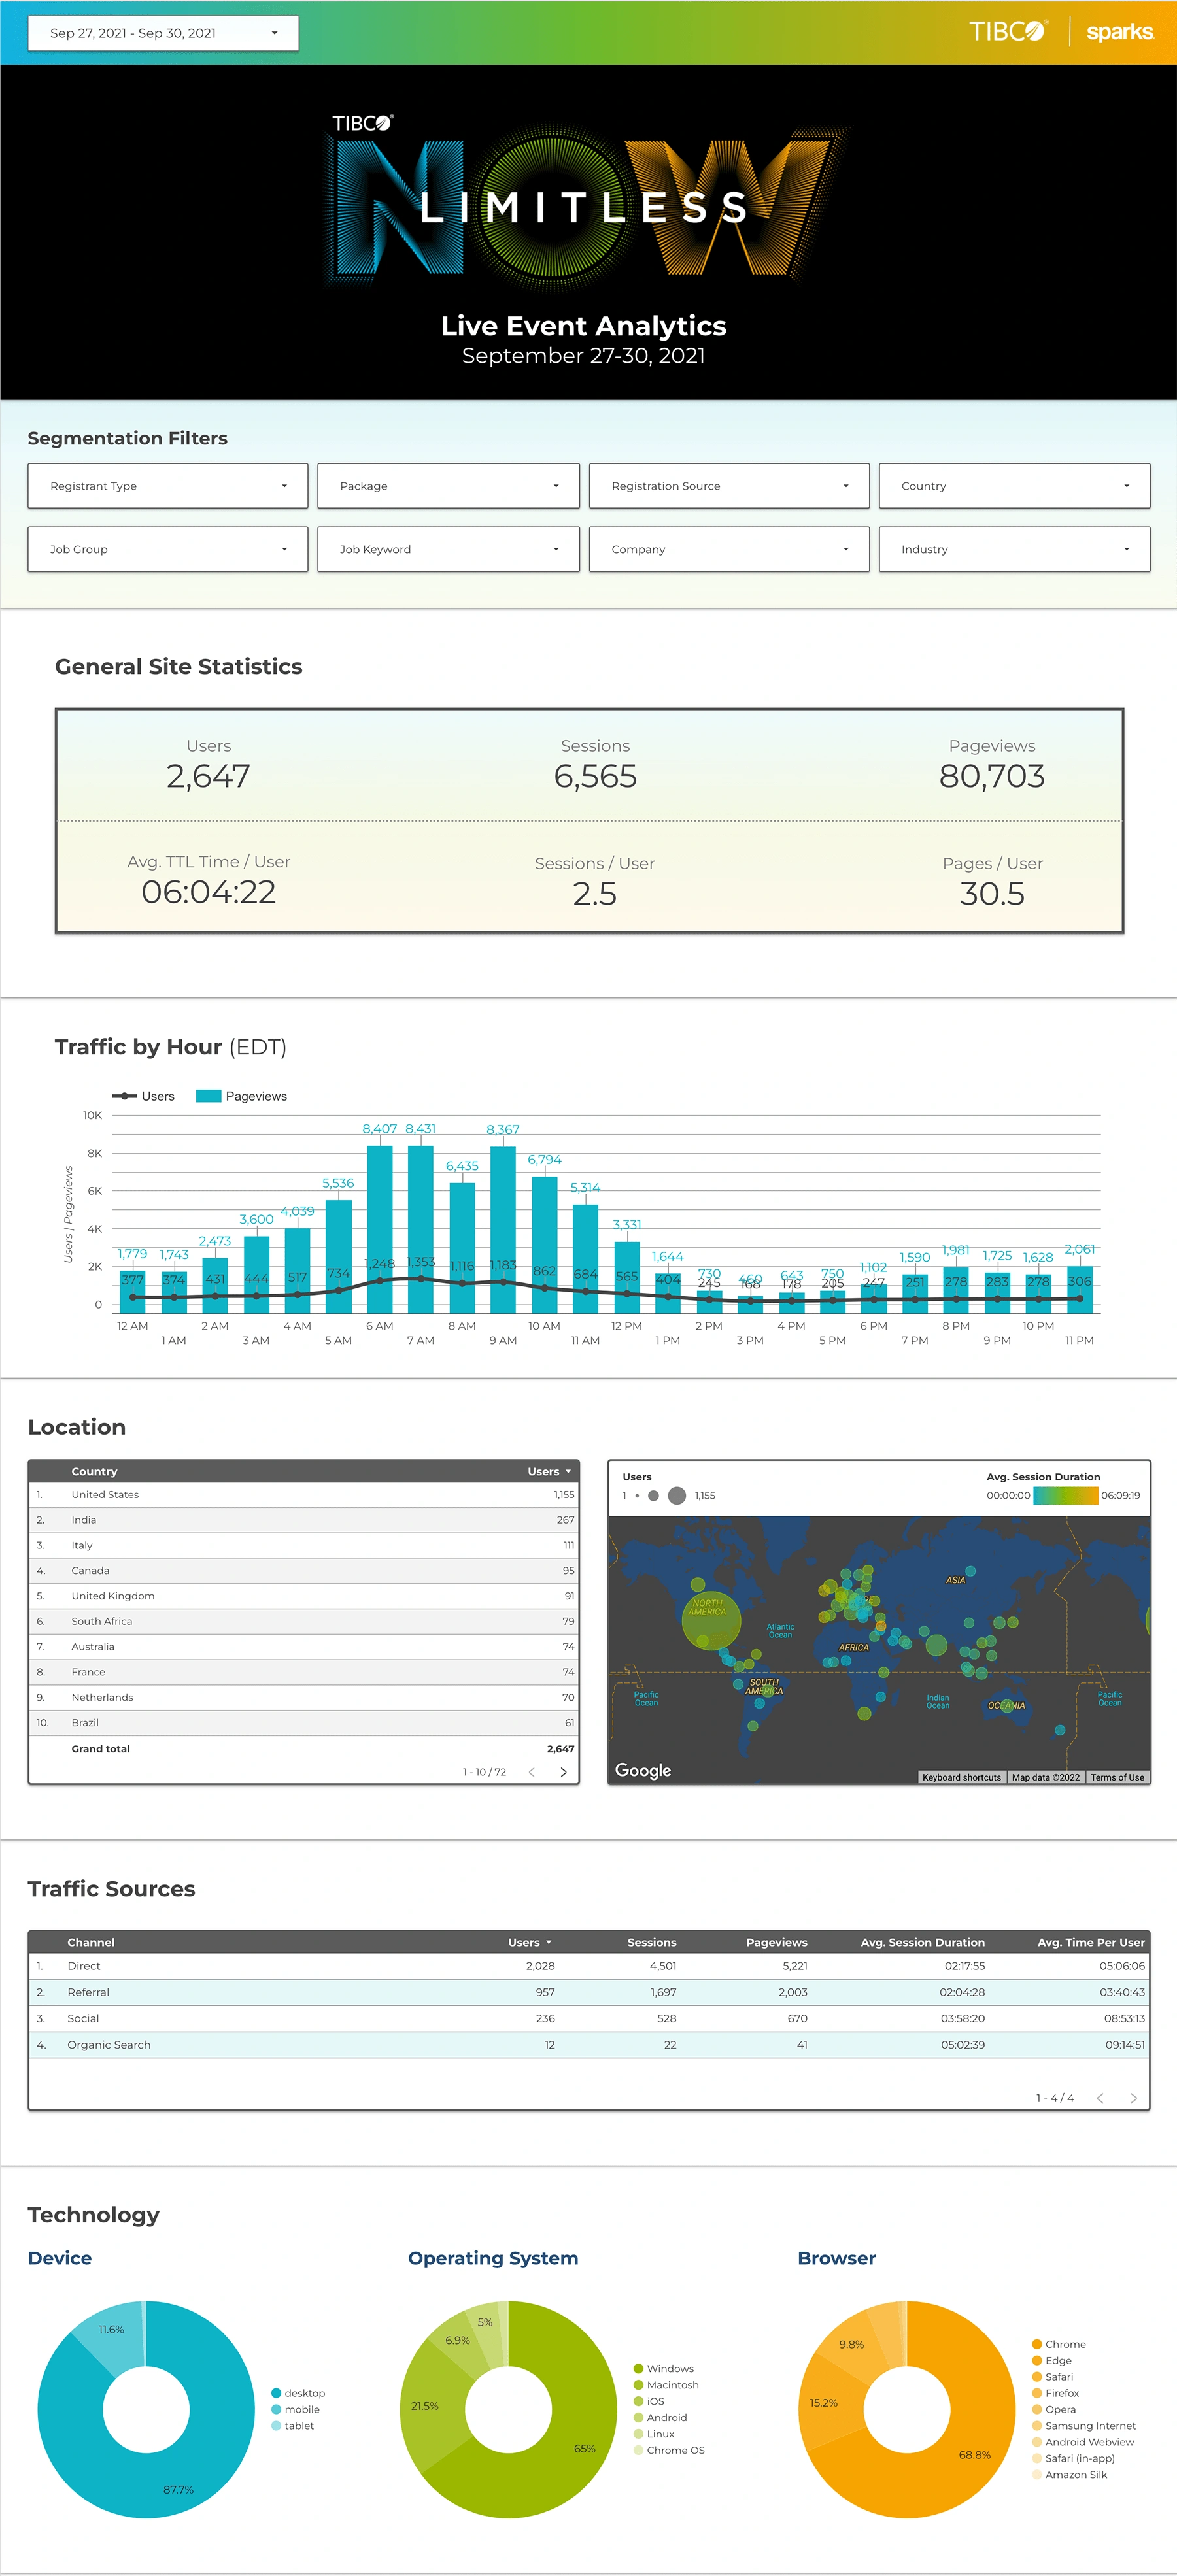Go to previous page of Location table
The image size is (1177, 2576).
coord(532,1772)
